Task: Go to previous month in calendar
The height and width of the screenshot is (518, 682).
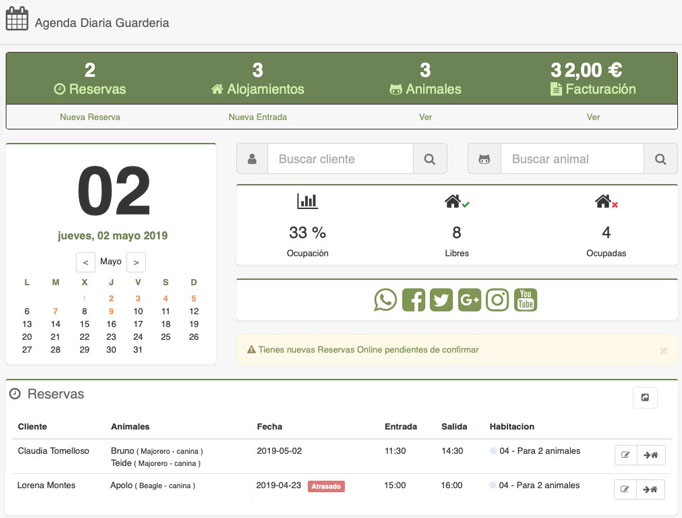Action: pyautogui.click(x=87, y=262)
